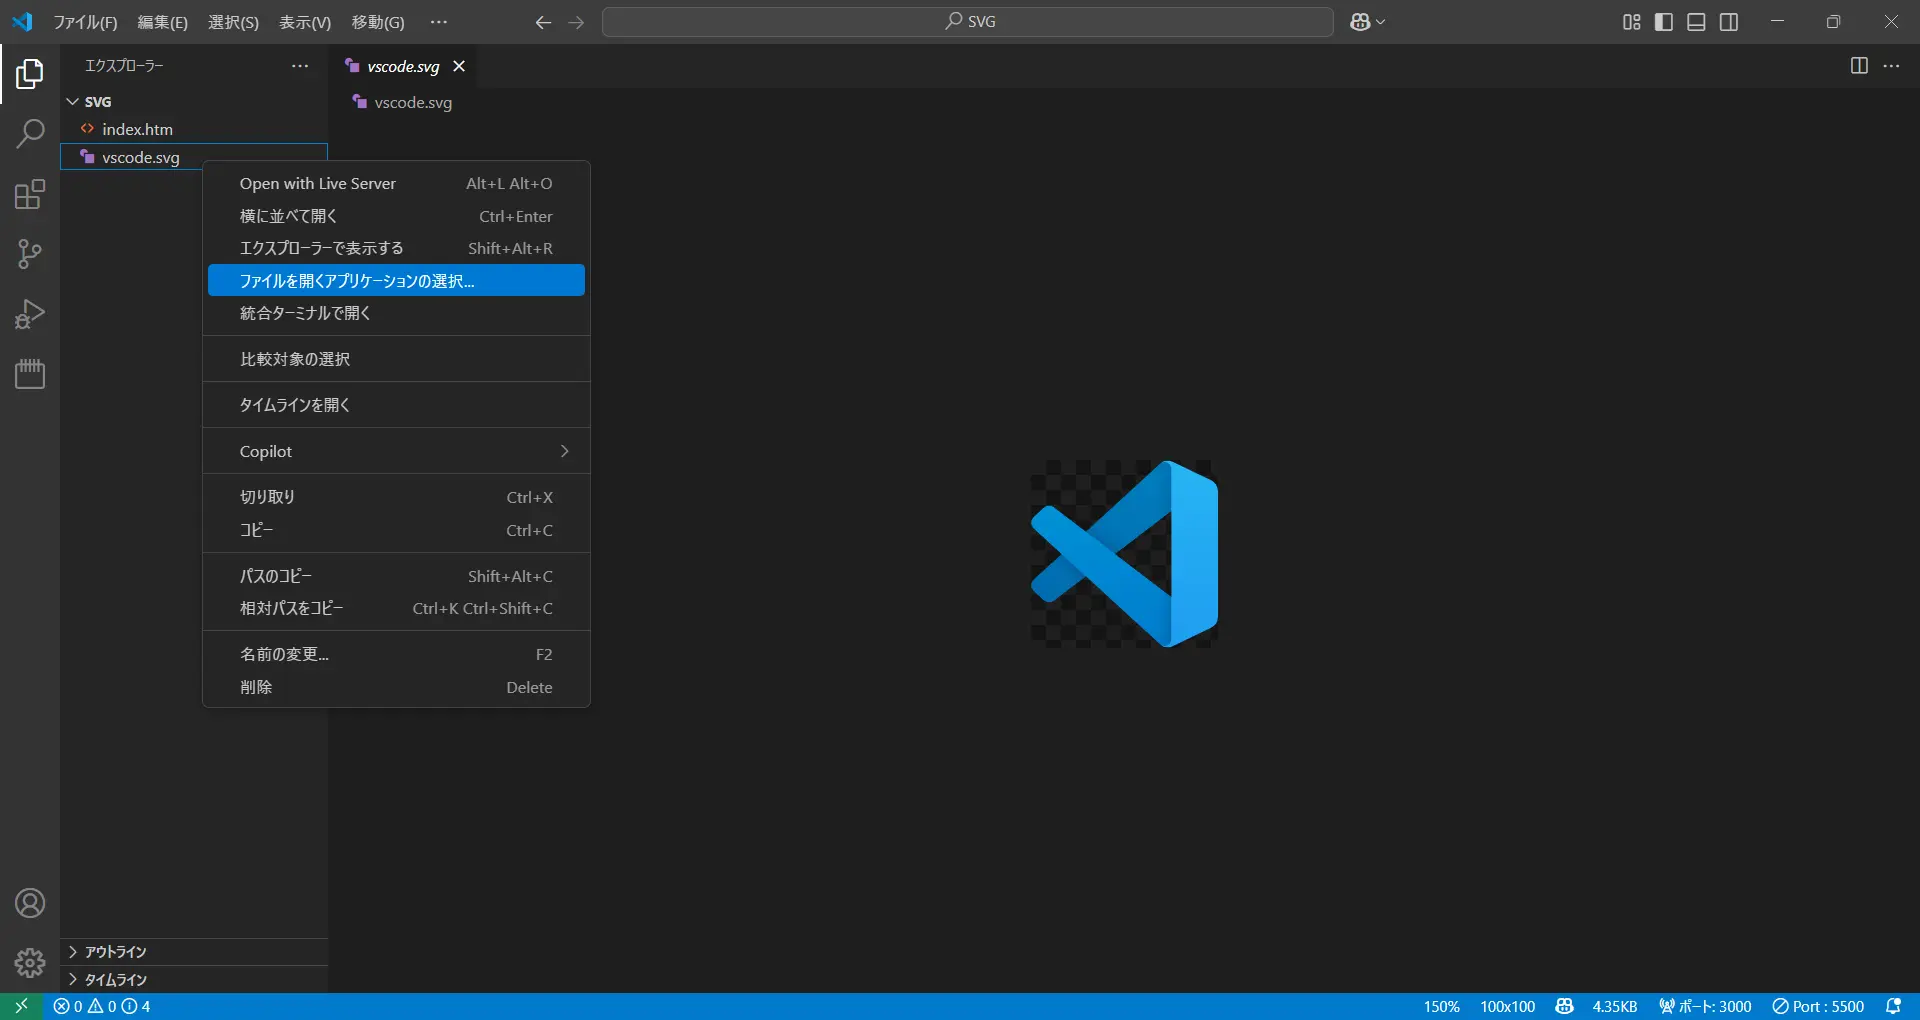Close the vscode.svg editor tab

459,66
